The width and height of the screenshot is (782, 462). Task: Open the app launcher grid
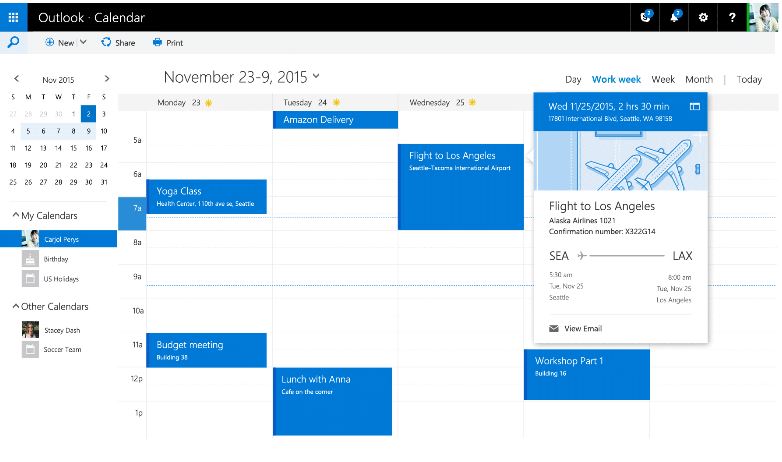point(13,17)
